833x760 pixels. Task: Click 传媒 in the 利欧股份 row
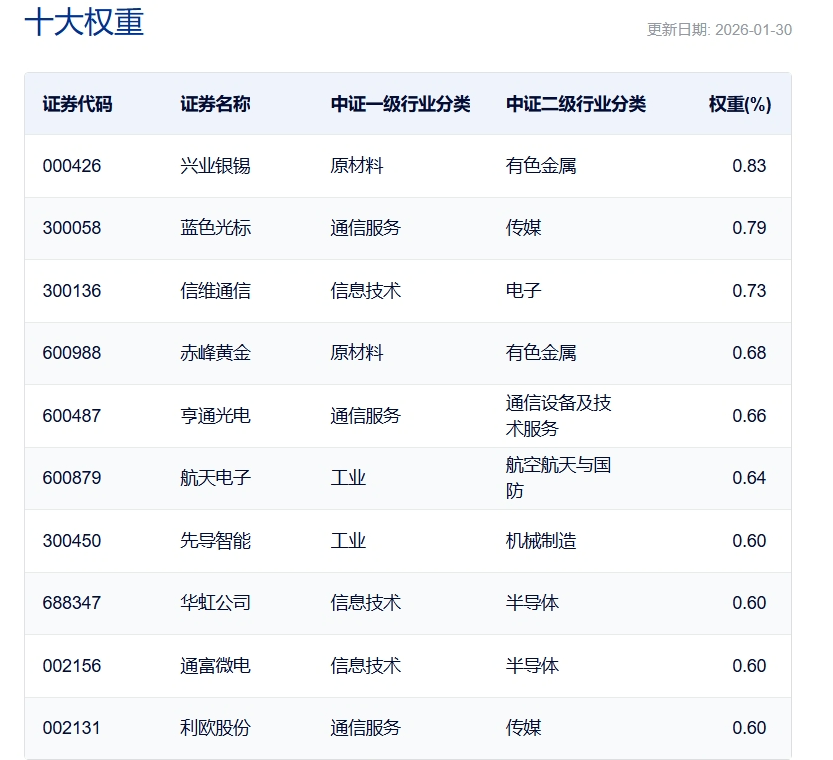523,728
